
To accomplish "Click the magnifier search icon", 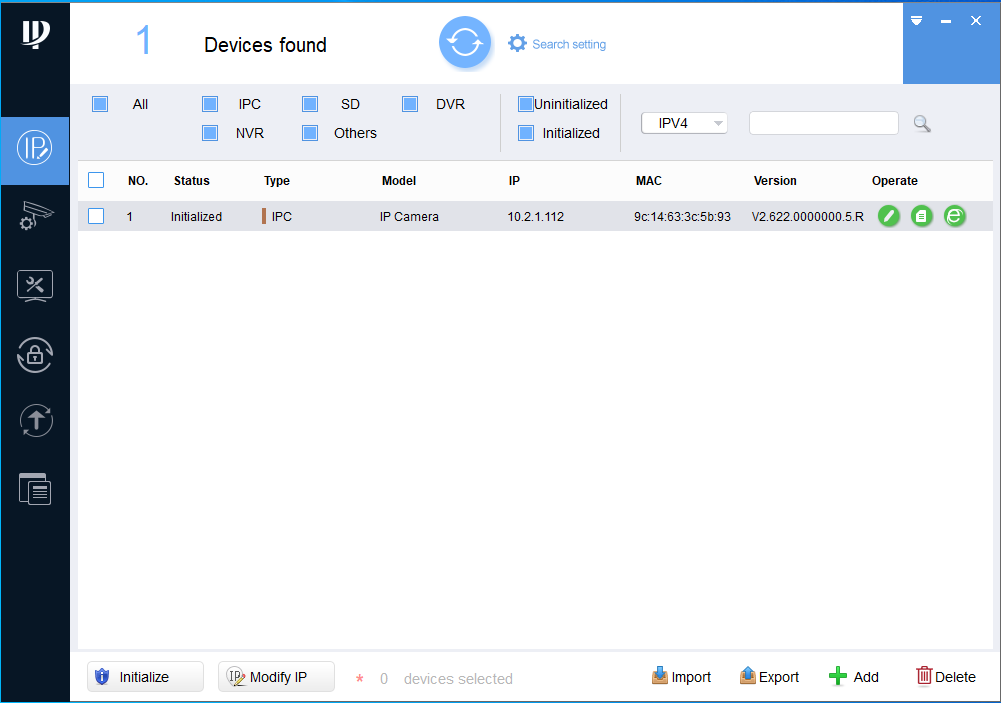I will [x=921, y=123].
